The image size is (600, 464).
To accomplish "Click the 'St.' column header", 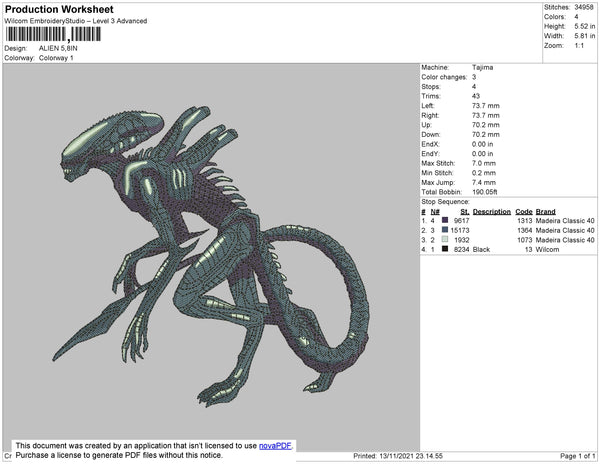I will click(x=465, y=212).
